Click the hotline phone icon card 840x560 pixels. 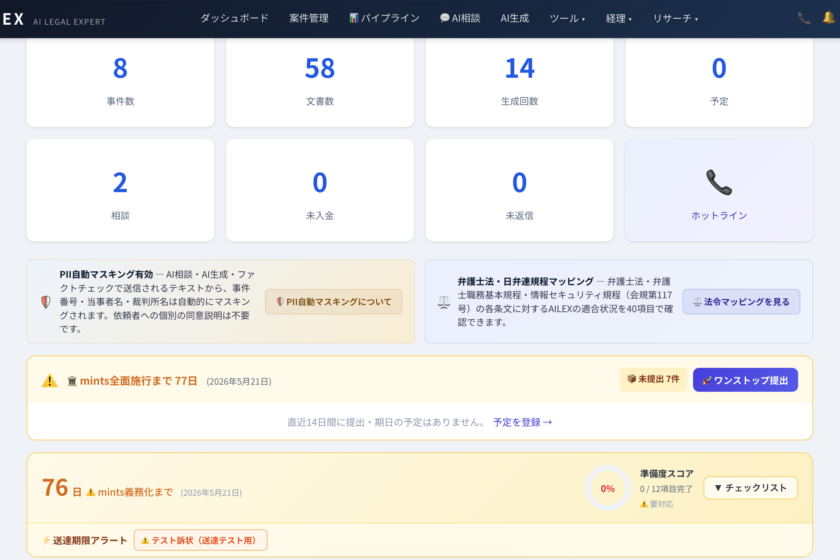coord(719,190)
